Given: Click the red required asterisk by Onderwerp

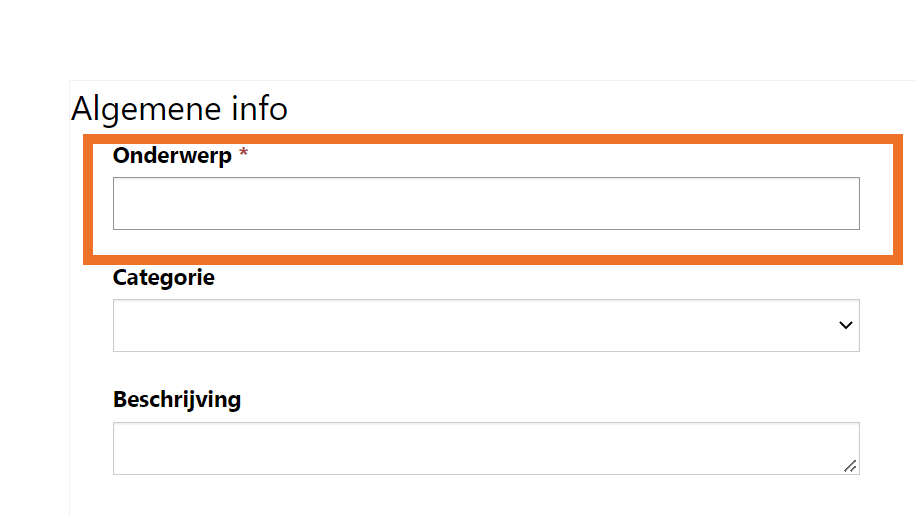Looking at the screenshot, I should tap(243, 155).
